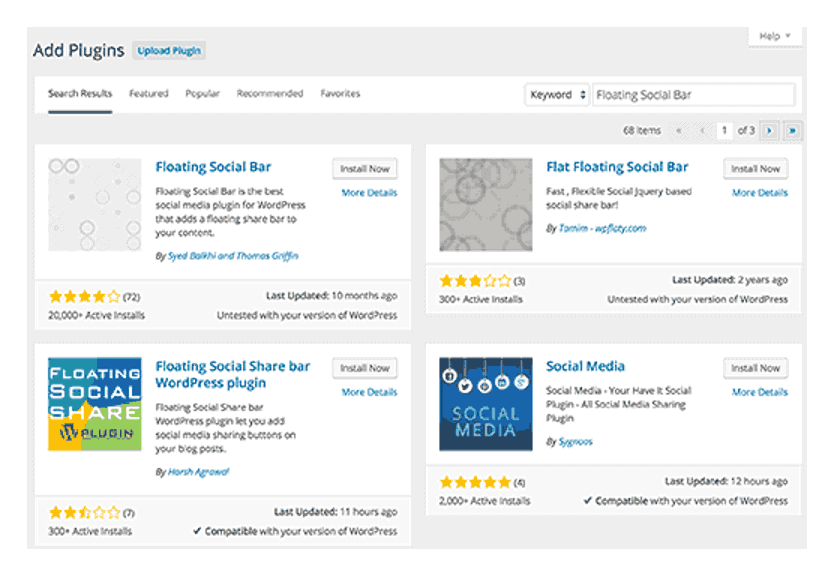This screenshot has width=832, height=573.
Task: Focus the plugin search field containing Floating Social Bar
Action: click(694, 95)
